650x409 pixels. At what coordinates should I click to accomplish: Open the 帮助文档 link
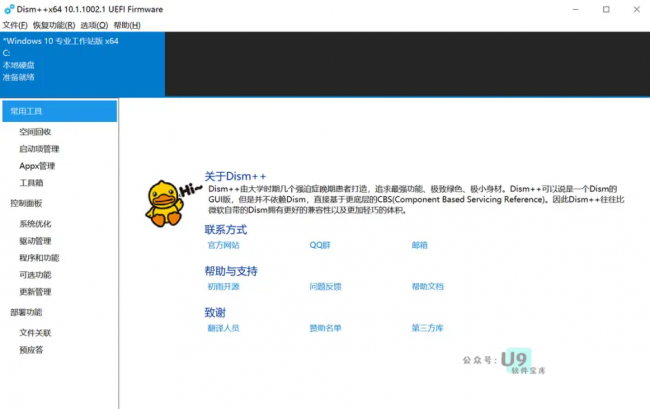tap(427, 286)
